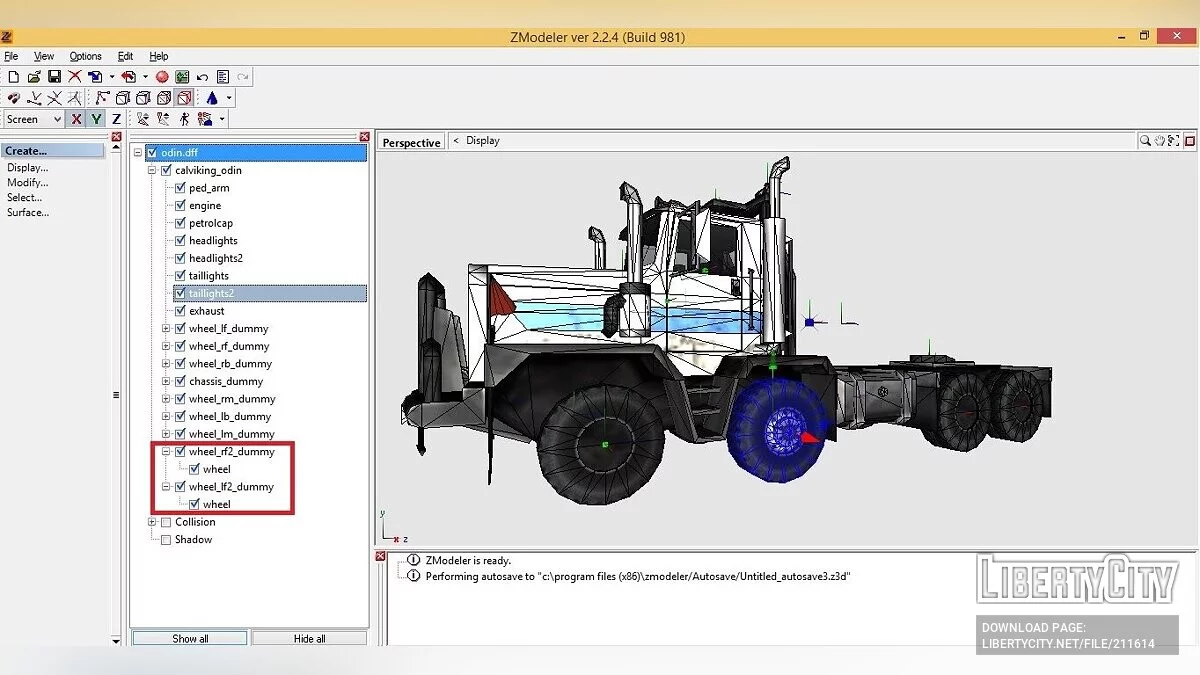Toggle visibility checkbox for exhaust
Image resolution: width=1200 pixels, height=675 pixels.
pyautogui.click(x=181, y=311)
